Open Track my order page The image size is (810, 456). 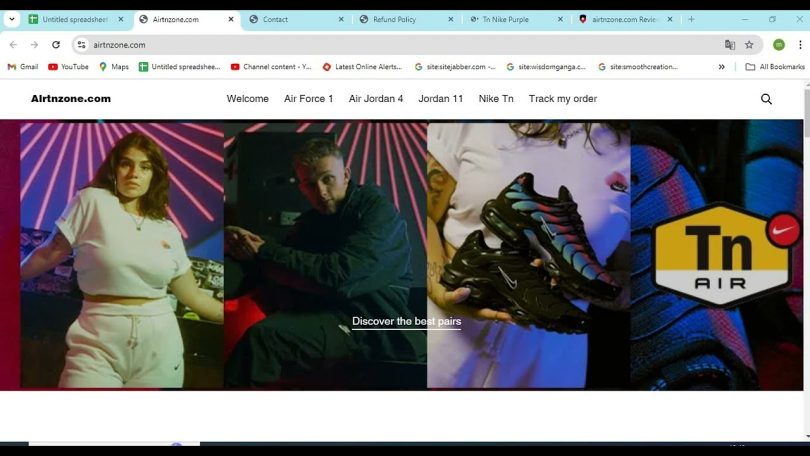(563, 99)
